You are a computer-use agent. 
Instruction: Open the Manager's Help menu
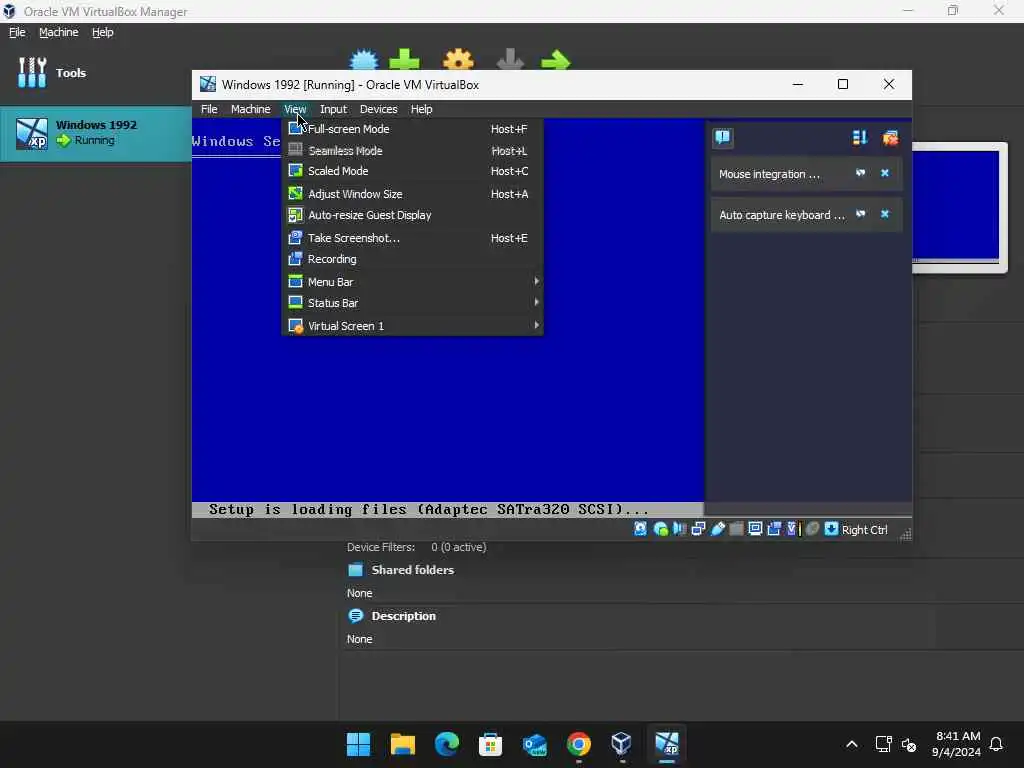point(103,32)
